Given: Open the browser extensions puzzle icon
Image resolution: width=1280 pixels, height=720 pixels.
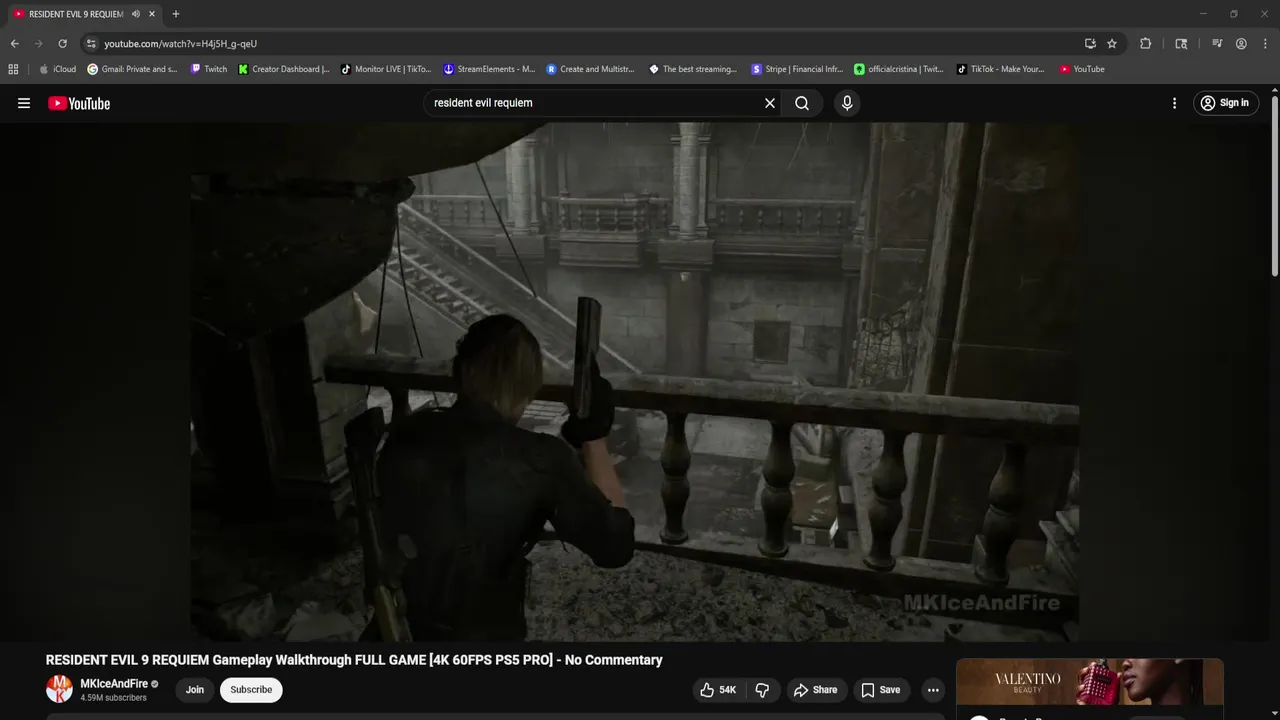Looking at the screenshot, I should 1146,44.
